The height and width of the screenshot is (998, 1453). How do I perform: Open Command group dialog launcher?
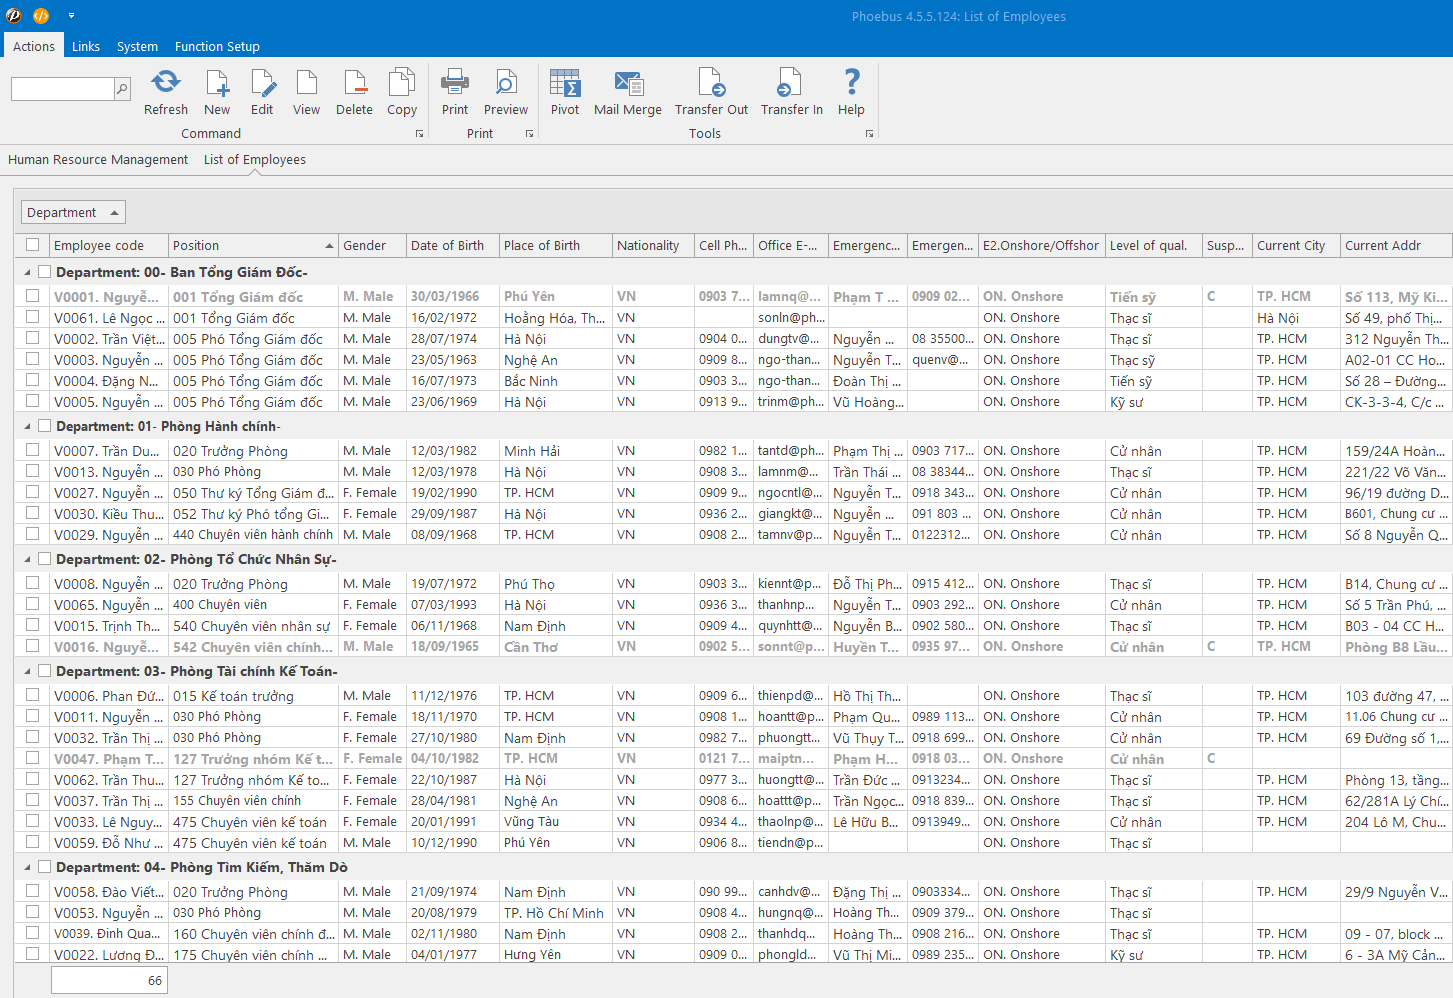(x=419, y=133)
